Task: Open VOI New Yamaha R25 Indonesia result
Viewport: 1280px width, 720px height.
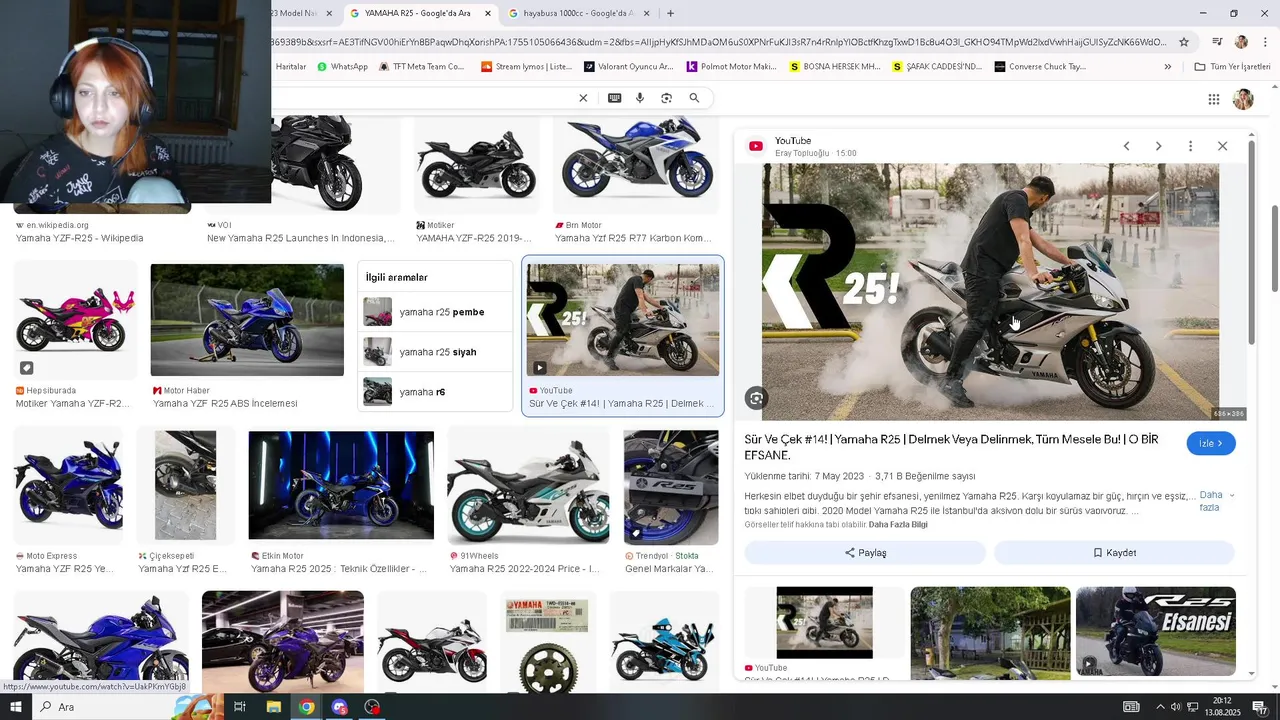Action: pos(300,238)
